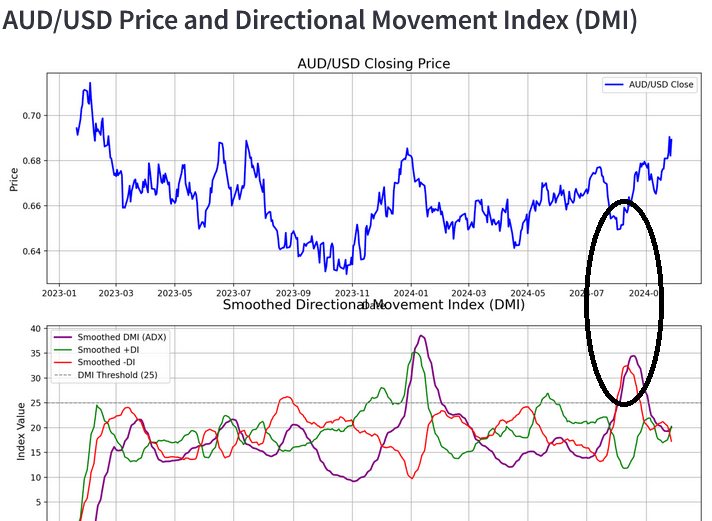Click the AUD/USD Closing Price chart title

tap(374, 64)
